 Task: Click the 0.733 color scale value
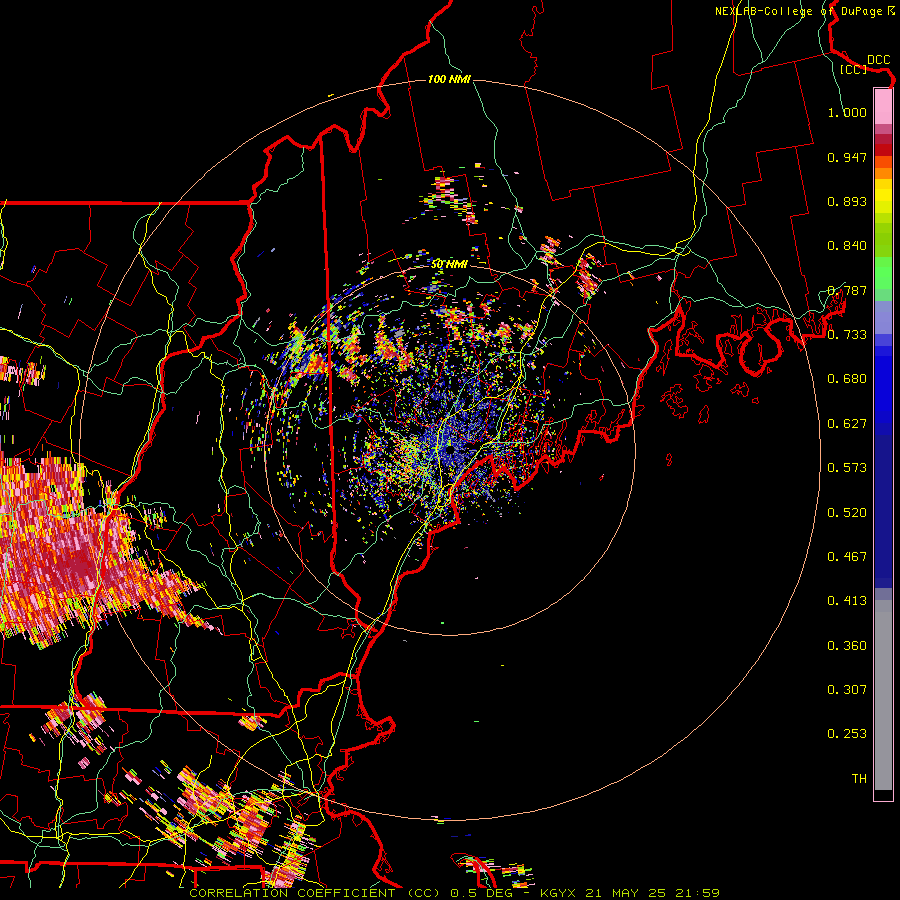click(847, 335)
